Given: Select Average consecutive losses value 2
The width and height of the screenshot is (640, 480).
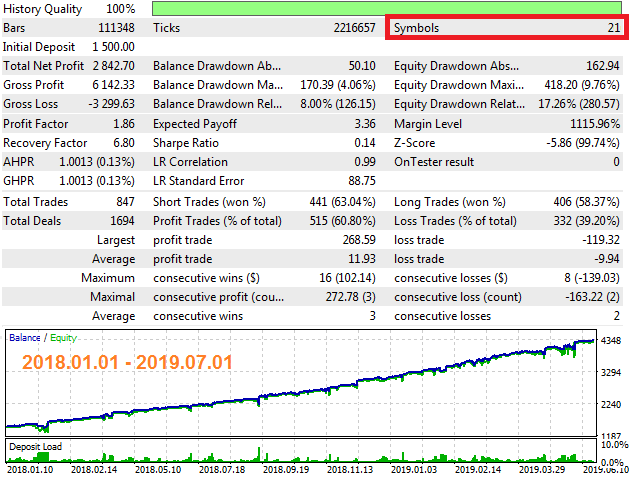Looking at the screenshot, I should coord(616,316).
